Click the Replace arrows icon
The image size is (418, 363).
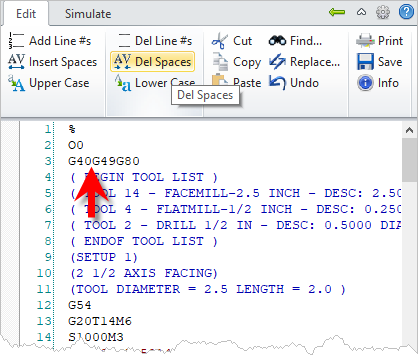[x=277, y=62]
